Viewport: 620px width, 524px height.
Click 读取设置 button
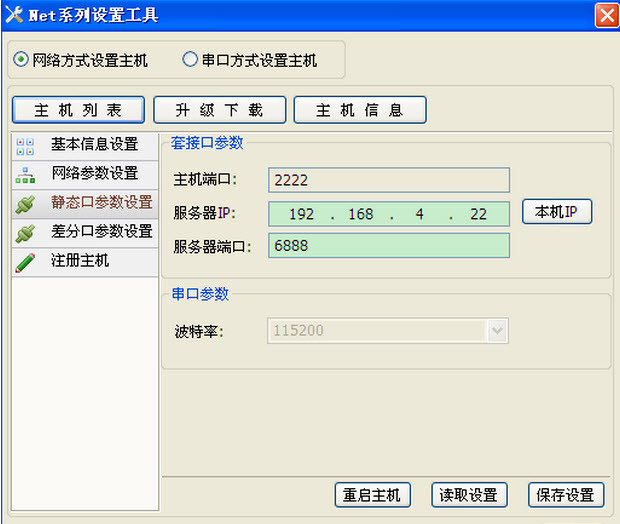point(469,495)
